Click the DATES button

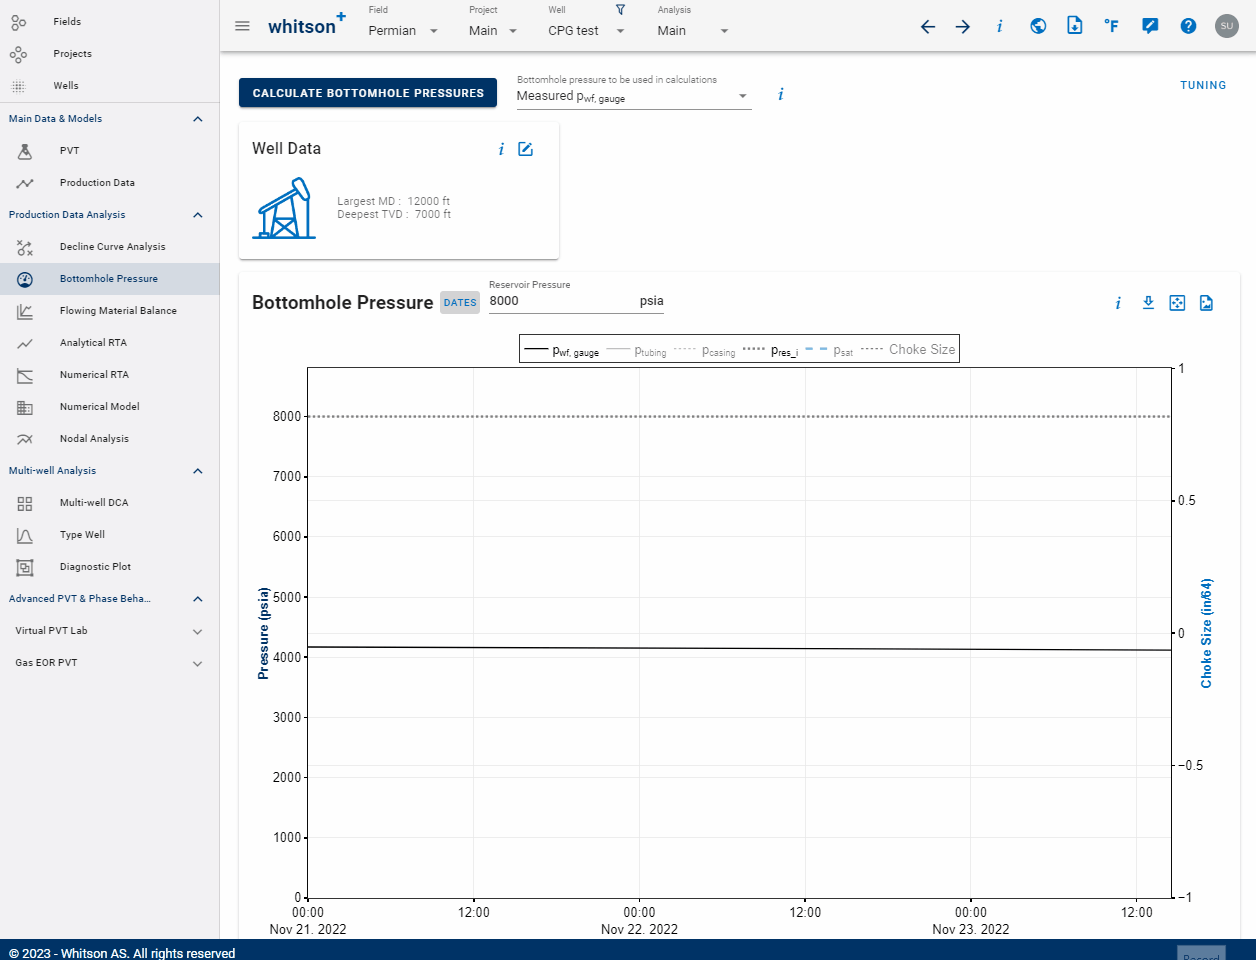tap(460, 303)
